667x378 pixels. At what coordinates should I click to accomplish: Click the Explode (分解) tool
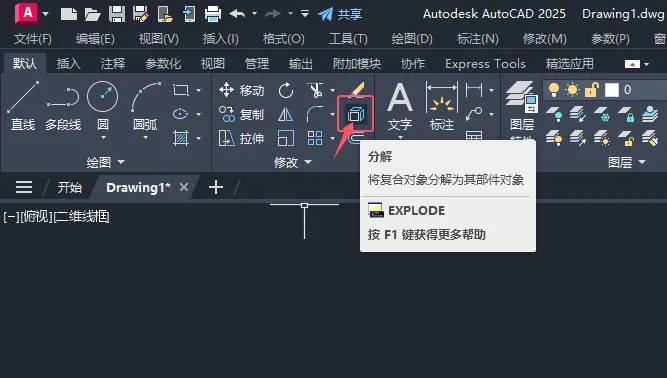(x=356, y=114)
